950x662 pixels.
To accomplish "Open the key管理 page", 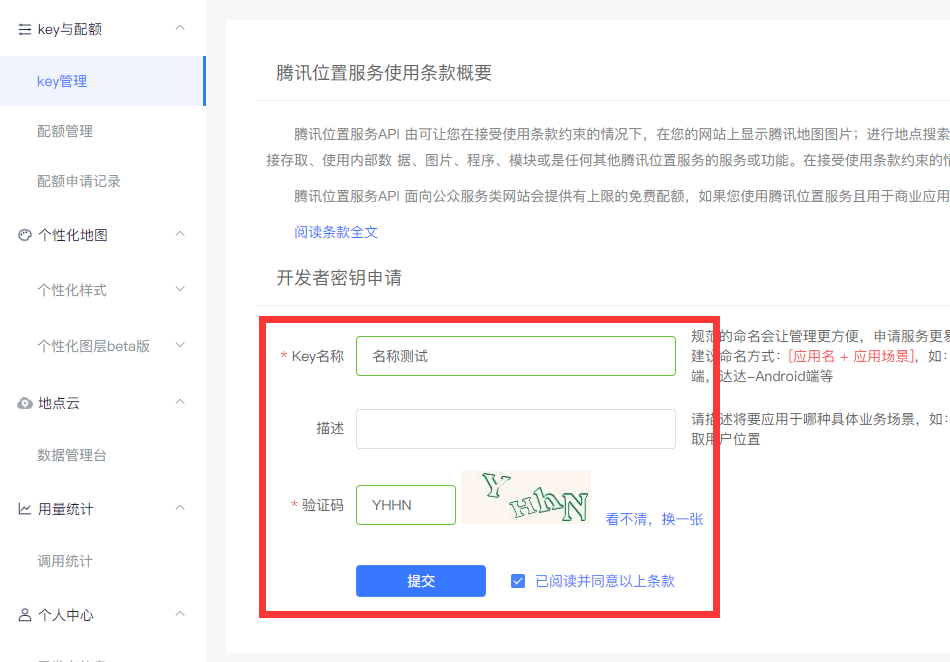I will (102, 81).
